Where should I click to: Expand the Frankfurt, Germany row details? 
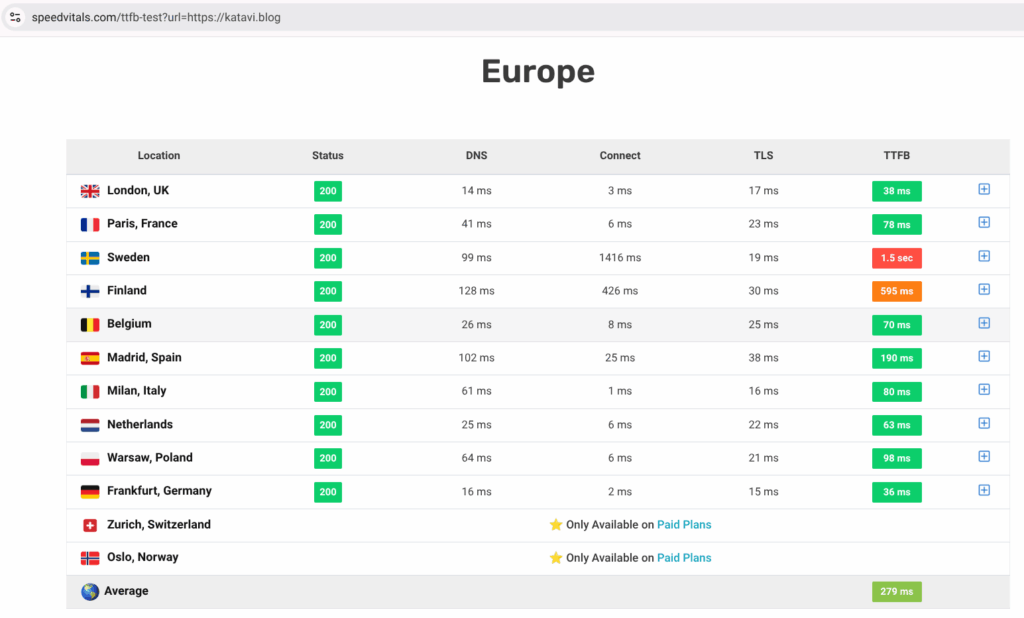(x=984, y=490)
